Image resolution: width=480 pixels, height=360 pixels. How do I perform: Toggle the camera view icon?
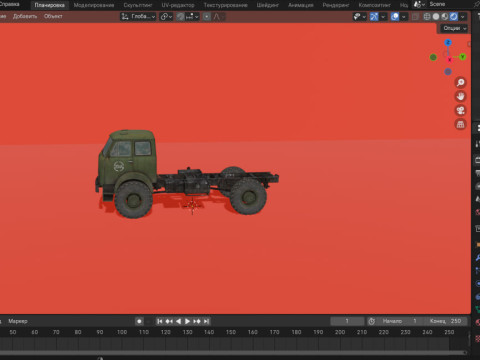(x=461, y=110)
